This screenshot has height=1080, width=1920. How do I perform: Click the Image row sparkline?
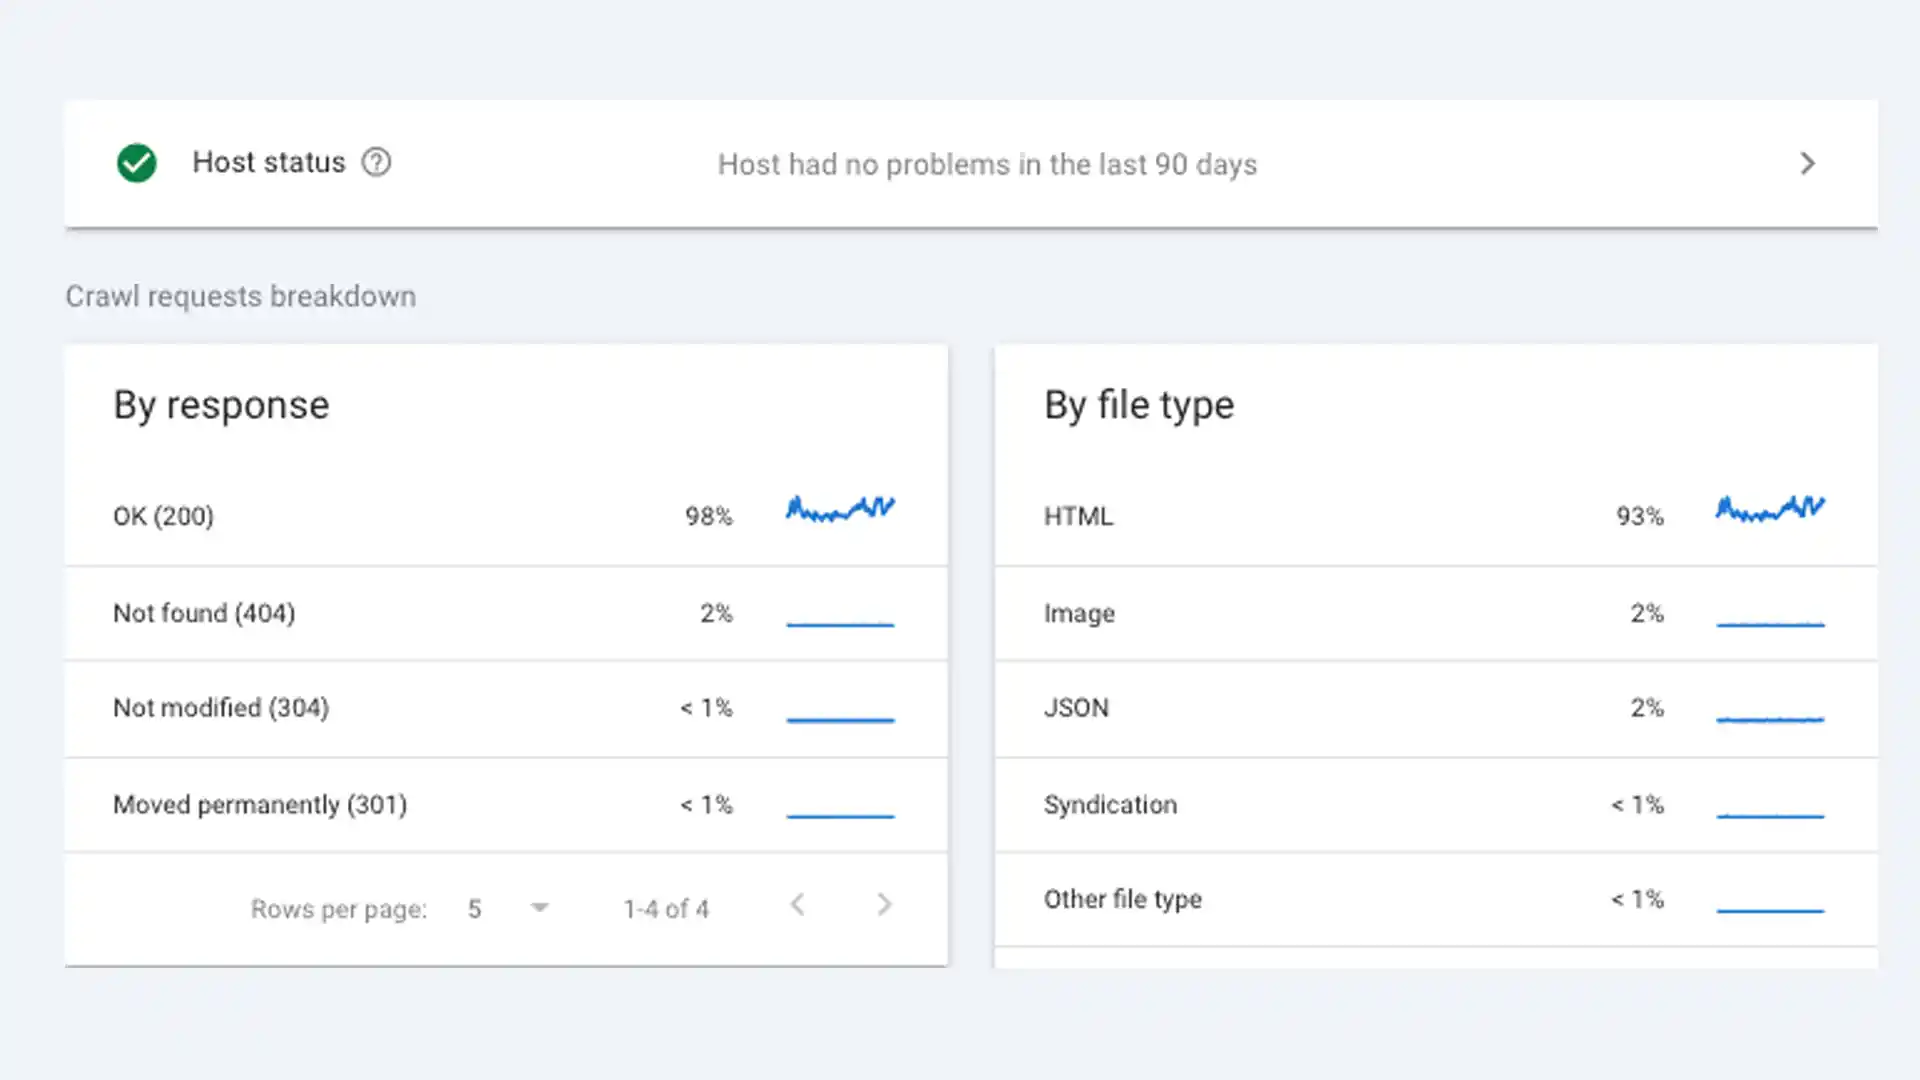(x=1771, y=624)
